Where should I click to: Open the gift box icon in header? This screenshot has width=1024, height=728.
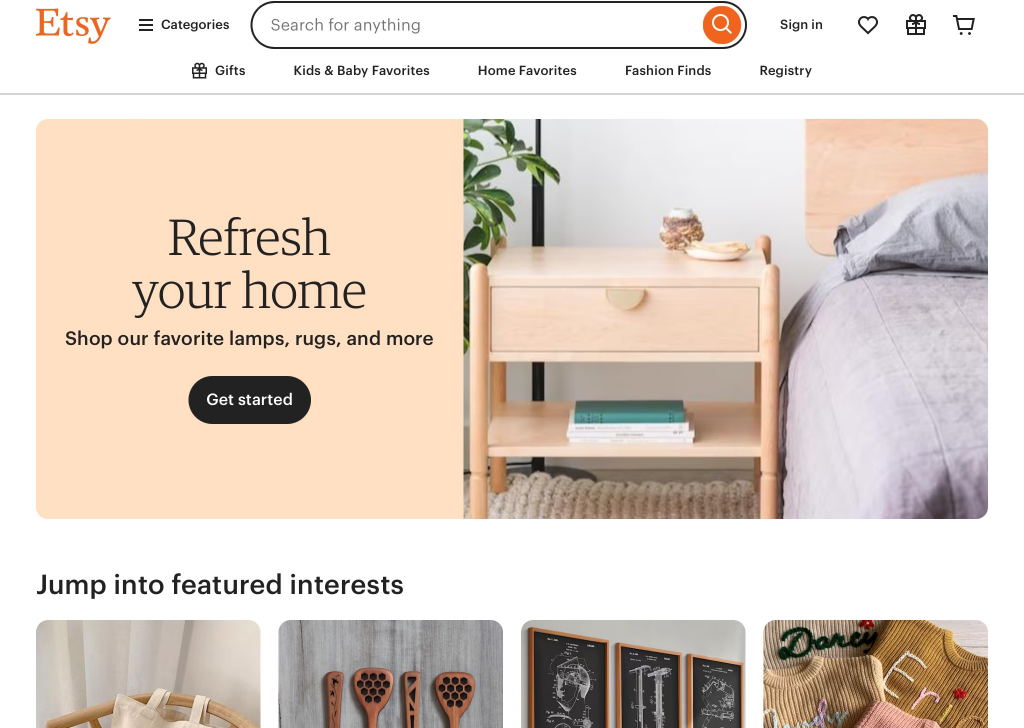916,25
